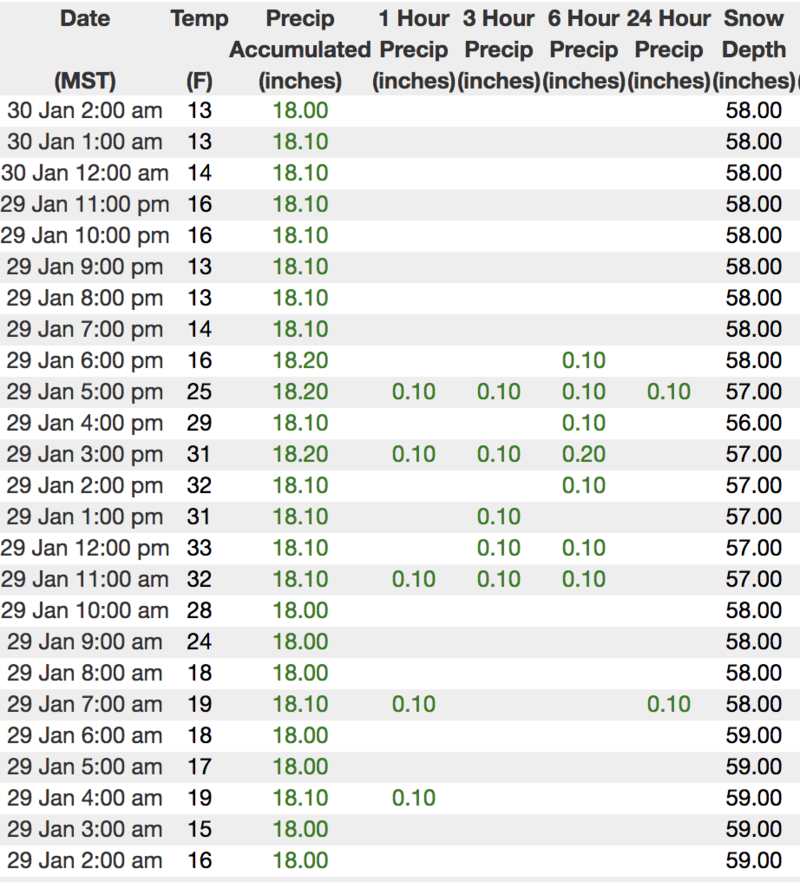Click accumulated precip in 29 Jan 6:00 pm row
Screen dimensions: 800x882
pos(299,361)
